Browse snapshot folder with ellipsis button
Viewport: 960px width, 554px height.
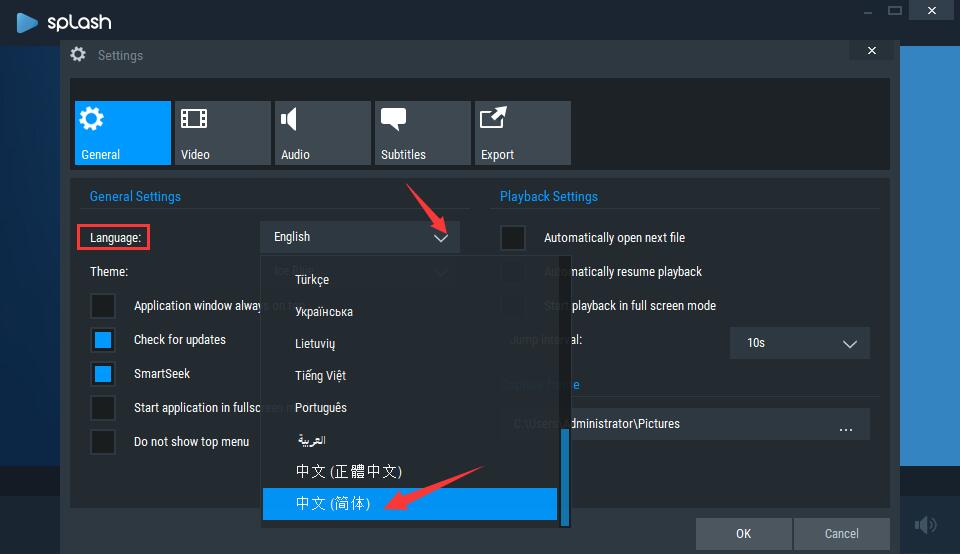click(x=846, y=425)
